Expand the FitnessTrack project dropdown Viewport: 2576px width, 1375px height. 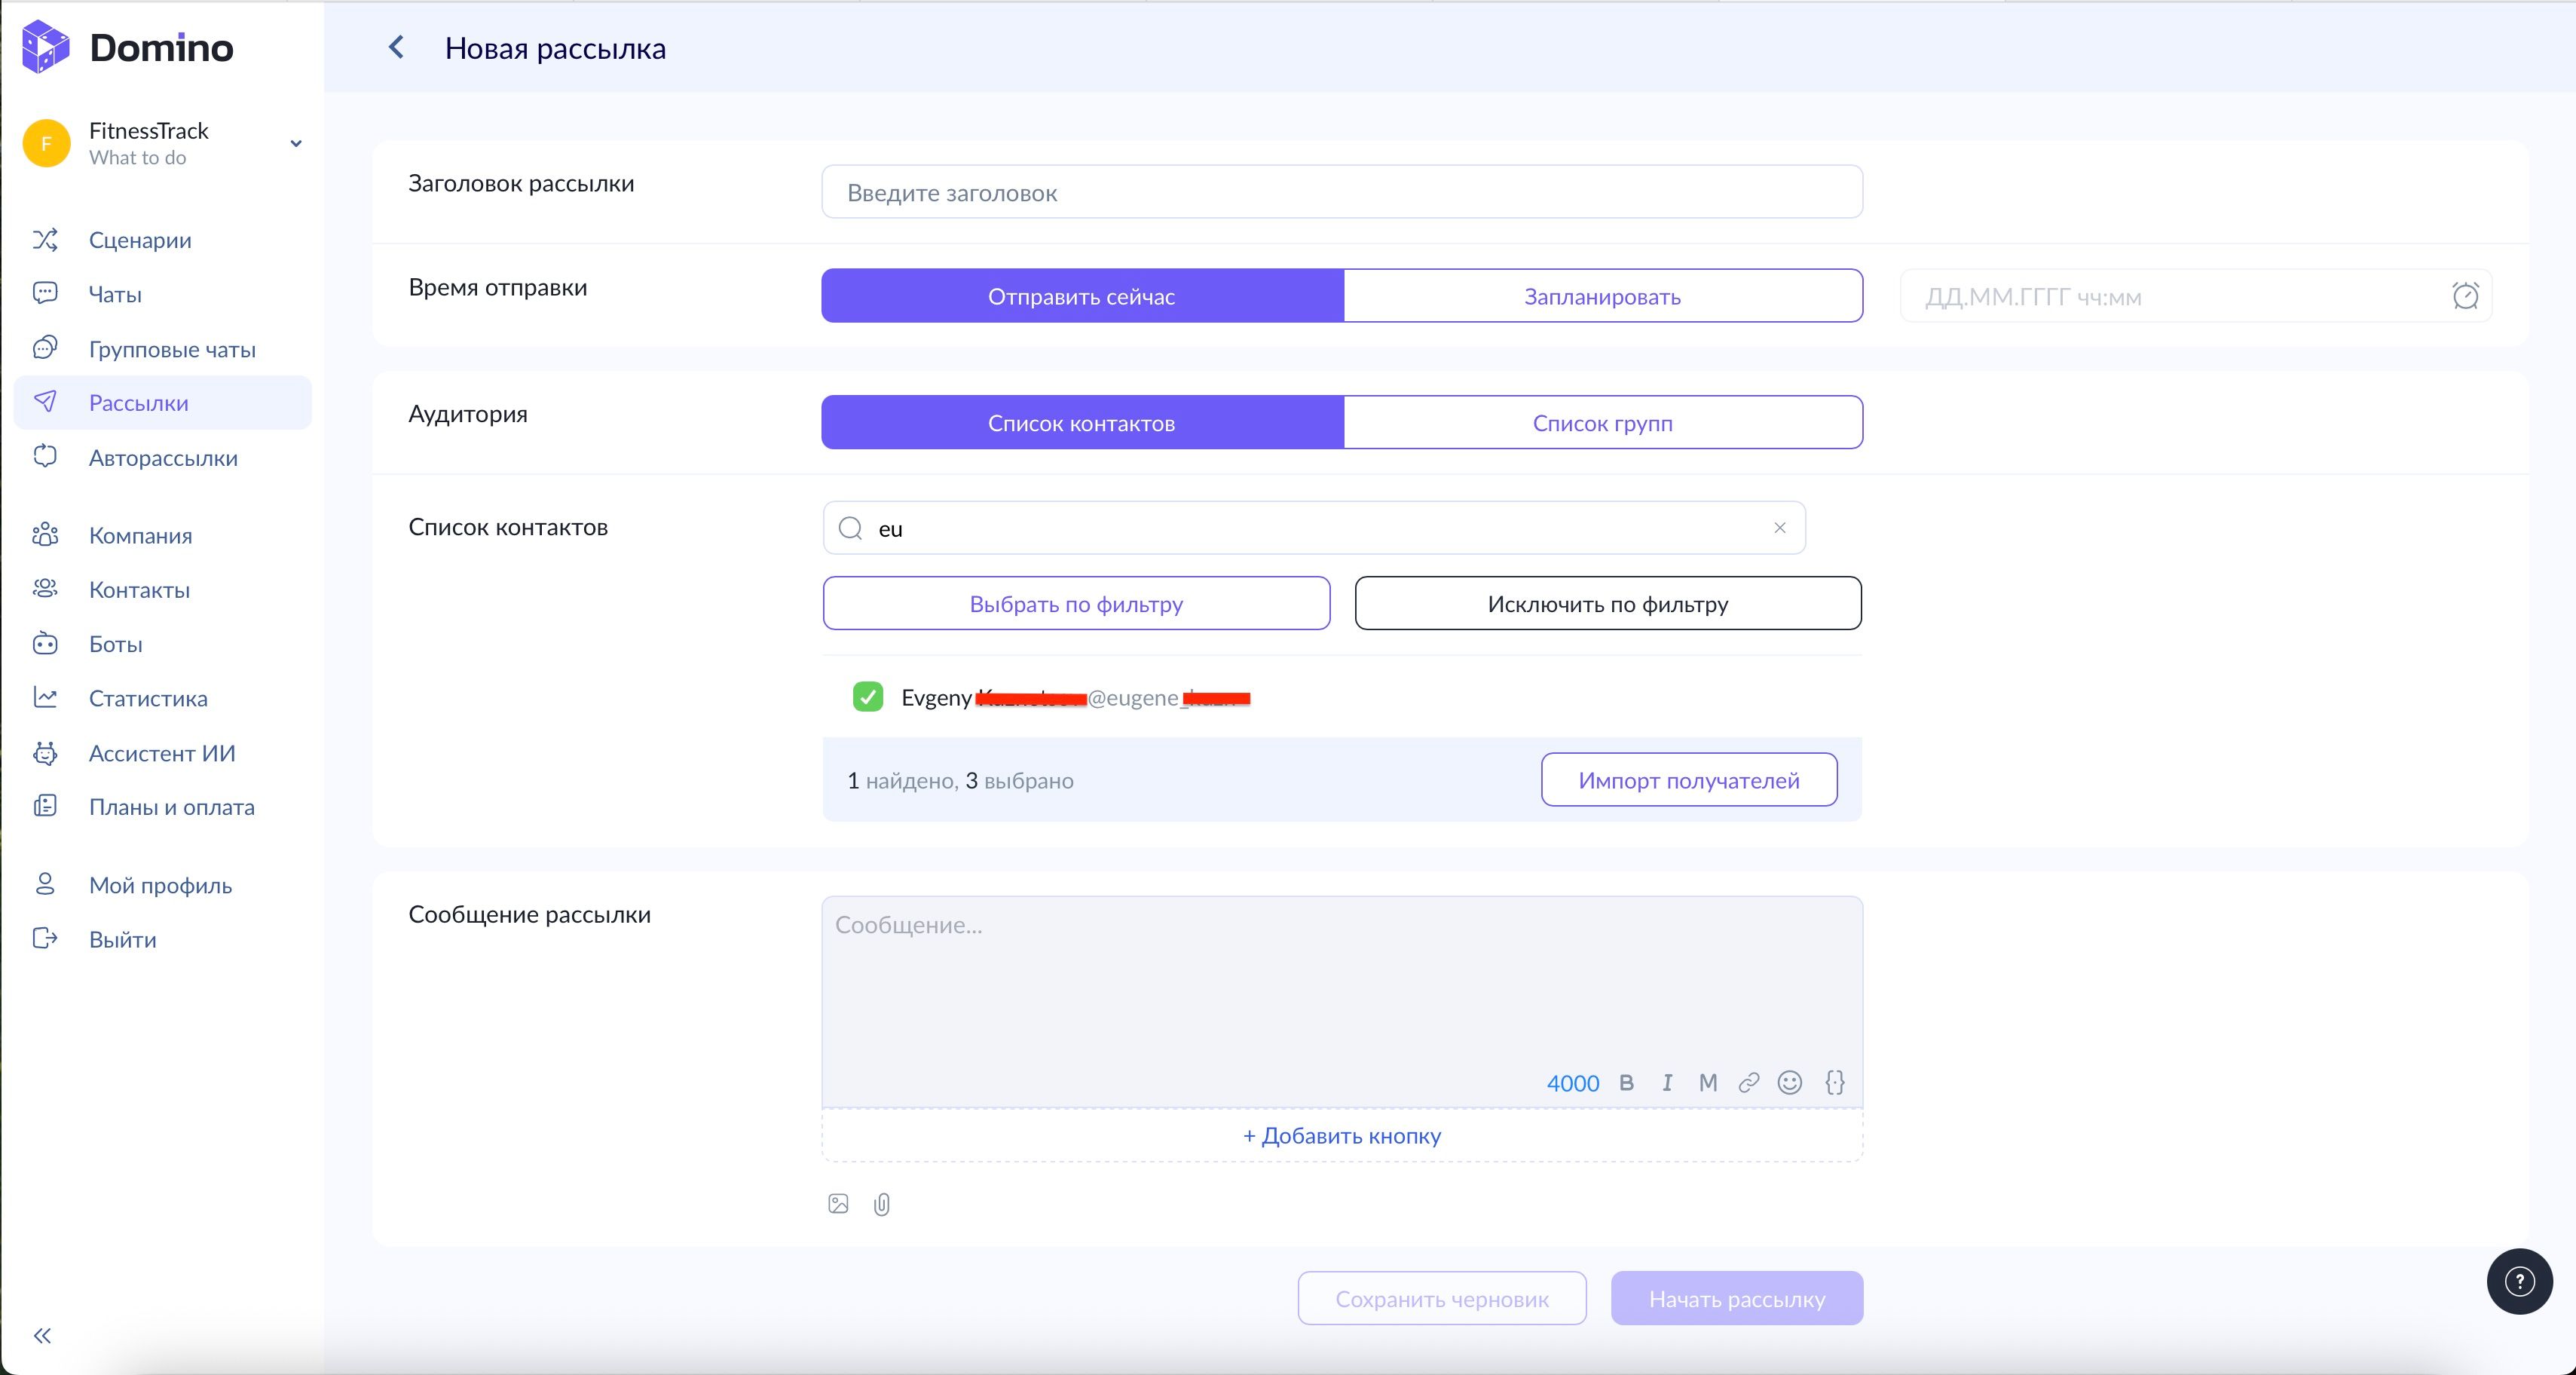pyautogui.click(x=296, y=143)
